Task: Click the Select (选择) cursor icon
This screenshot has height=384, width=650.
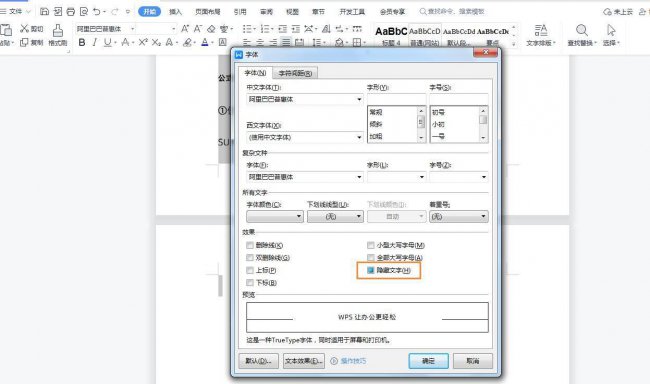Action: pos(611,30)
